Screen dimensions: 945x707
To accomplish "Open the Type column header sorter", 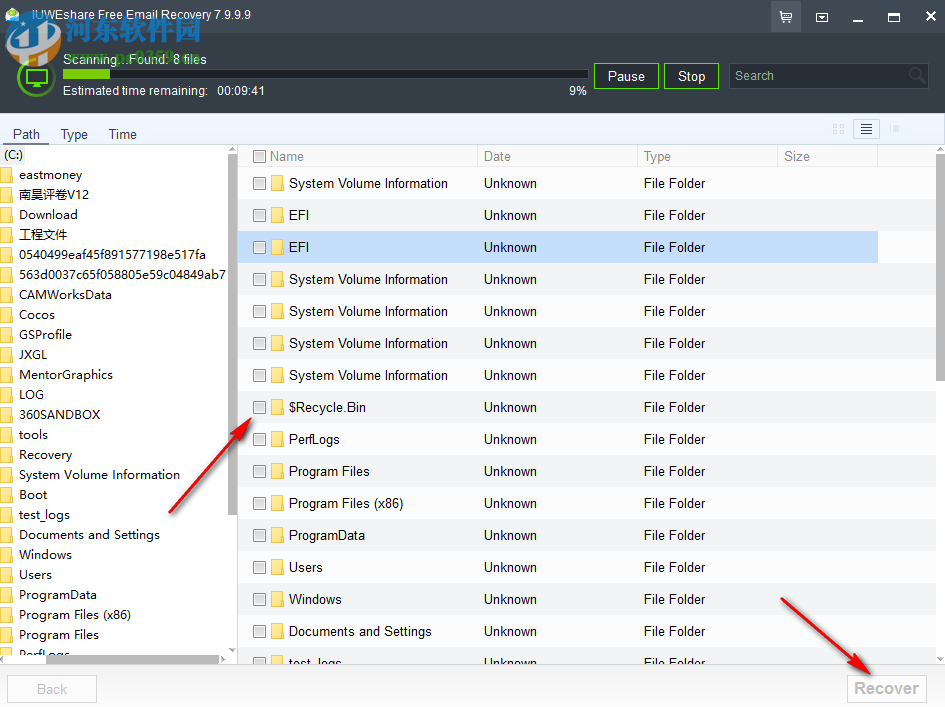I will point(656,156).
